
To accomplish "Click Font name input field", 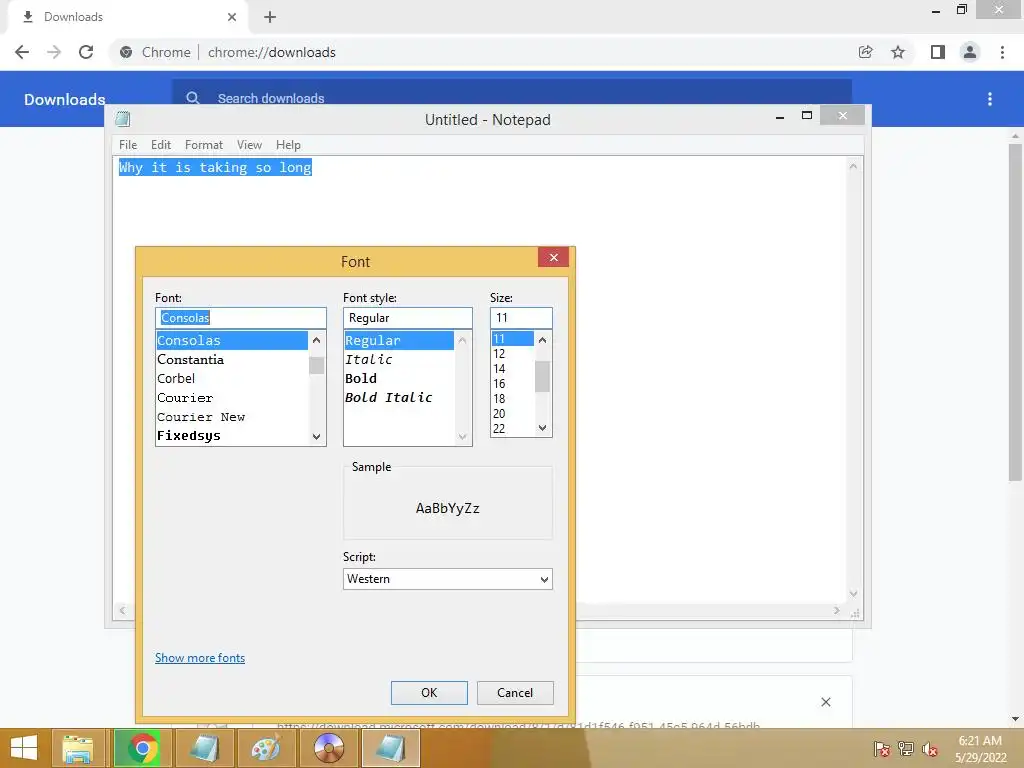I will pyautogui.click(x=241, y=318).
